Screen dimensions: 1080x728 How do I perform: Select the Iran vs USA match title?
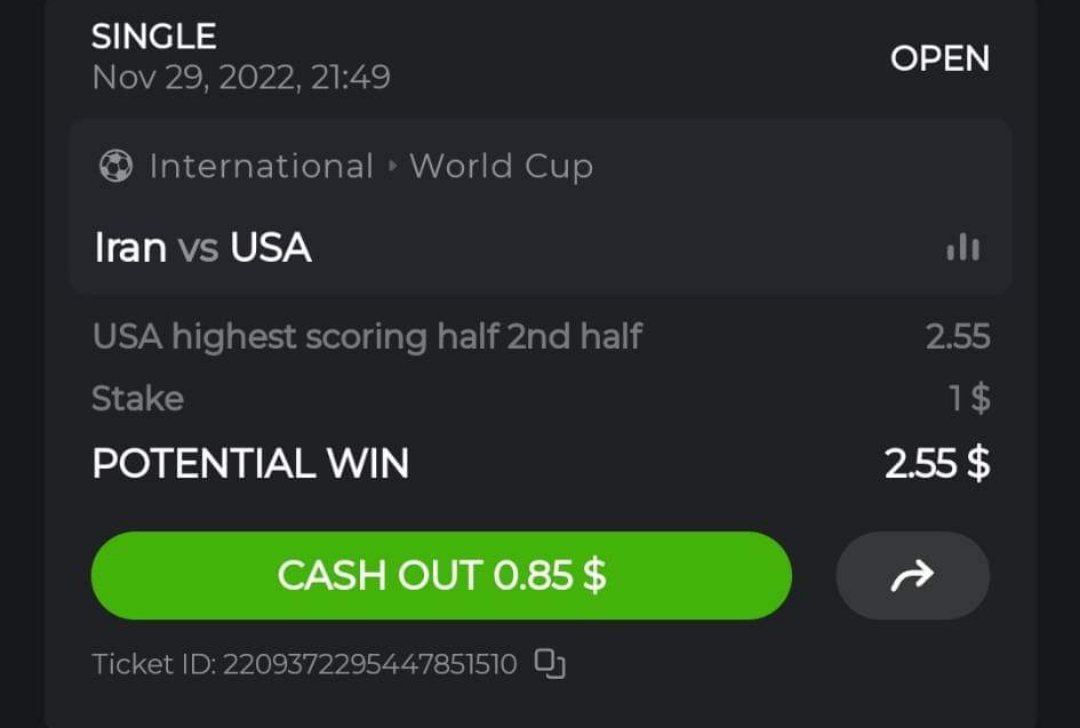pyautogui.click(x=203, y=247)
